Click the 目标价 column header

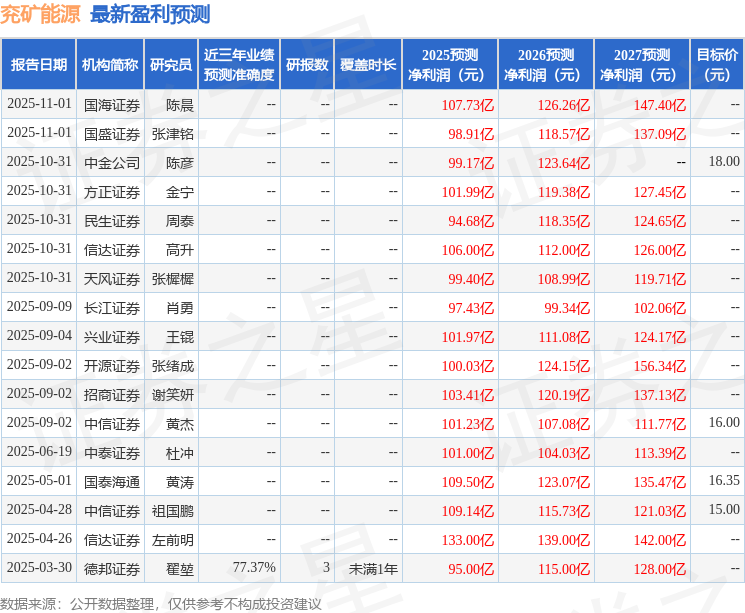click(717, 64)
